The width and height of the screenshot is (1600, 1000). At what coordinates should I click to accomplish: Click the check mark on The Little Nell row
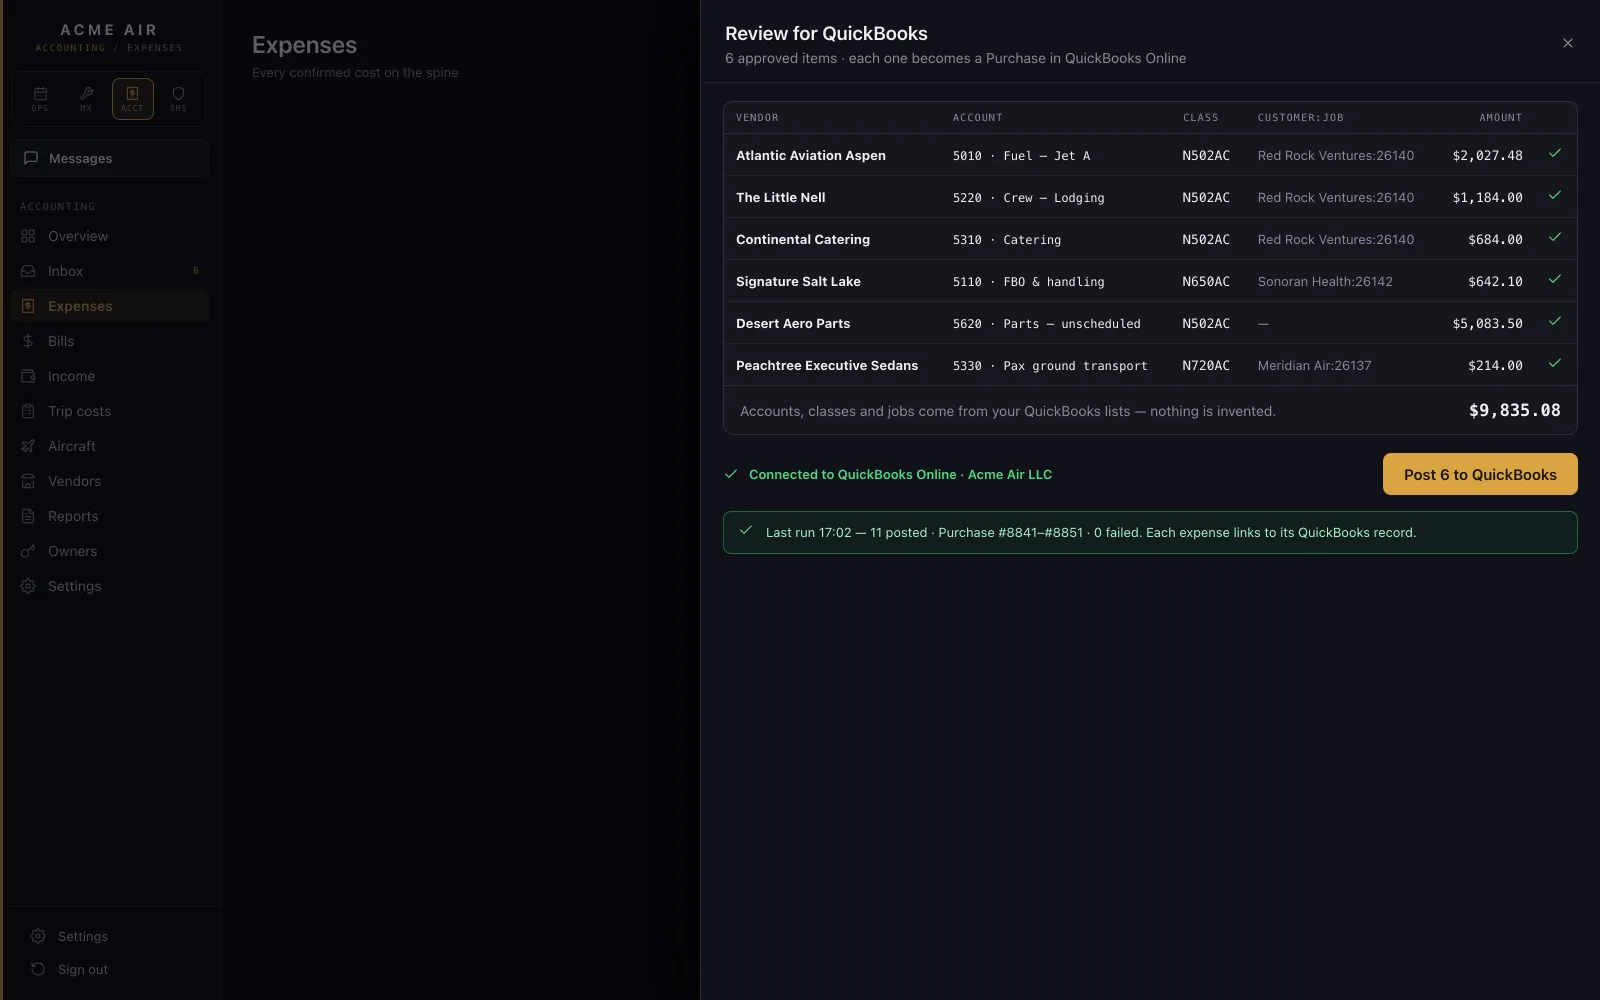tap(1555, 195)
